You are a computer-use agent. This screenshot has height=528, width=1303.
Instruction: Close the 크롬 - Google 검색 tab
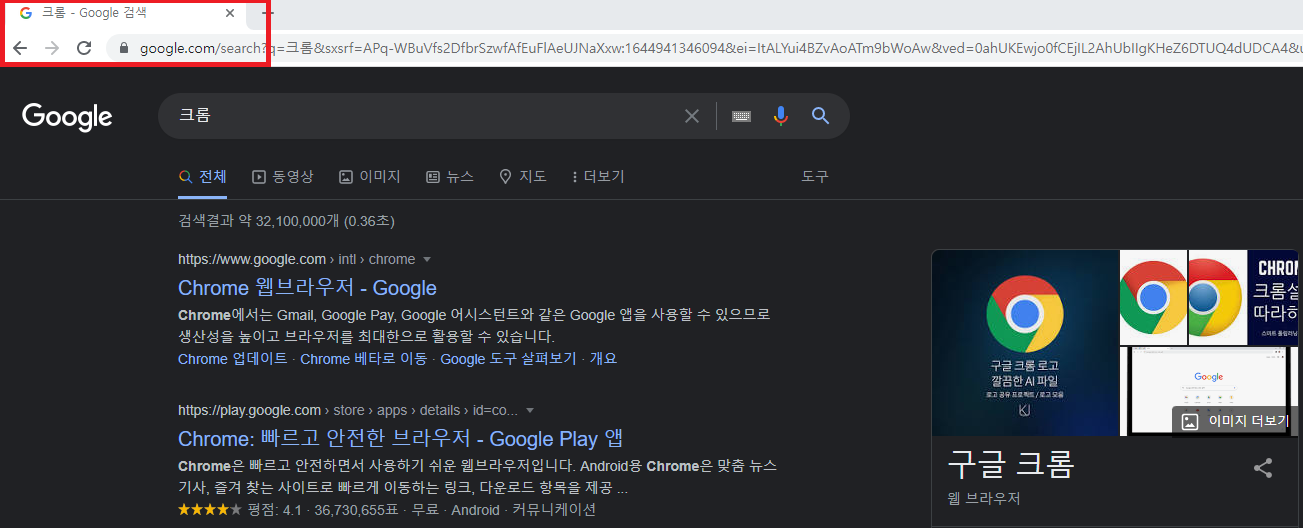click(231, 14)
